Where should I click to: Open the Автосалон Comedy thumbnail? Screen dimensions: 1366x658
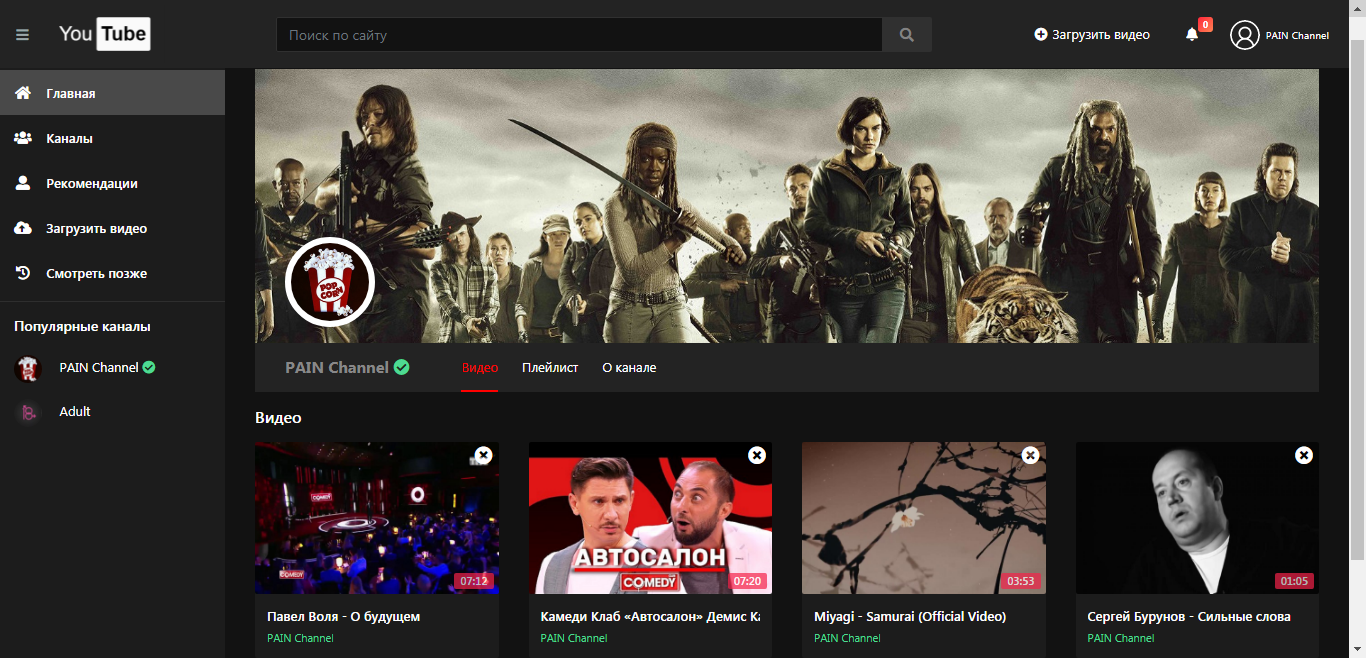pos(650,518)
